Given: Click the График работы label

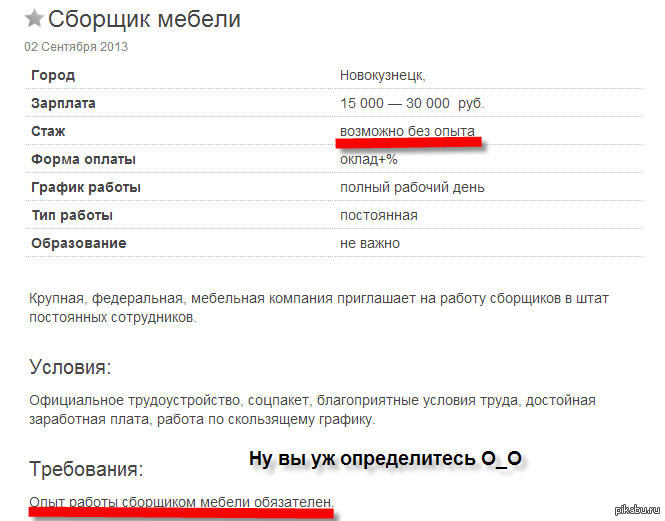Looking at the screenshot, I should point(86,187).
